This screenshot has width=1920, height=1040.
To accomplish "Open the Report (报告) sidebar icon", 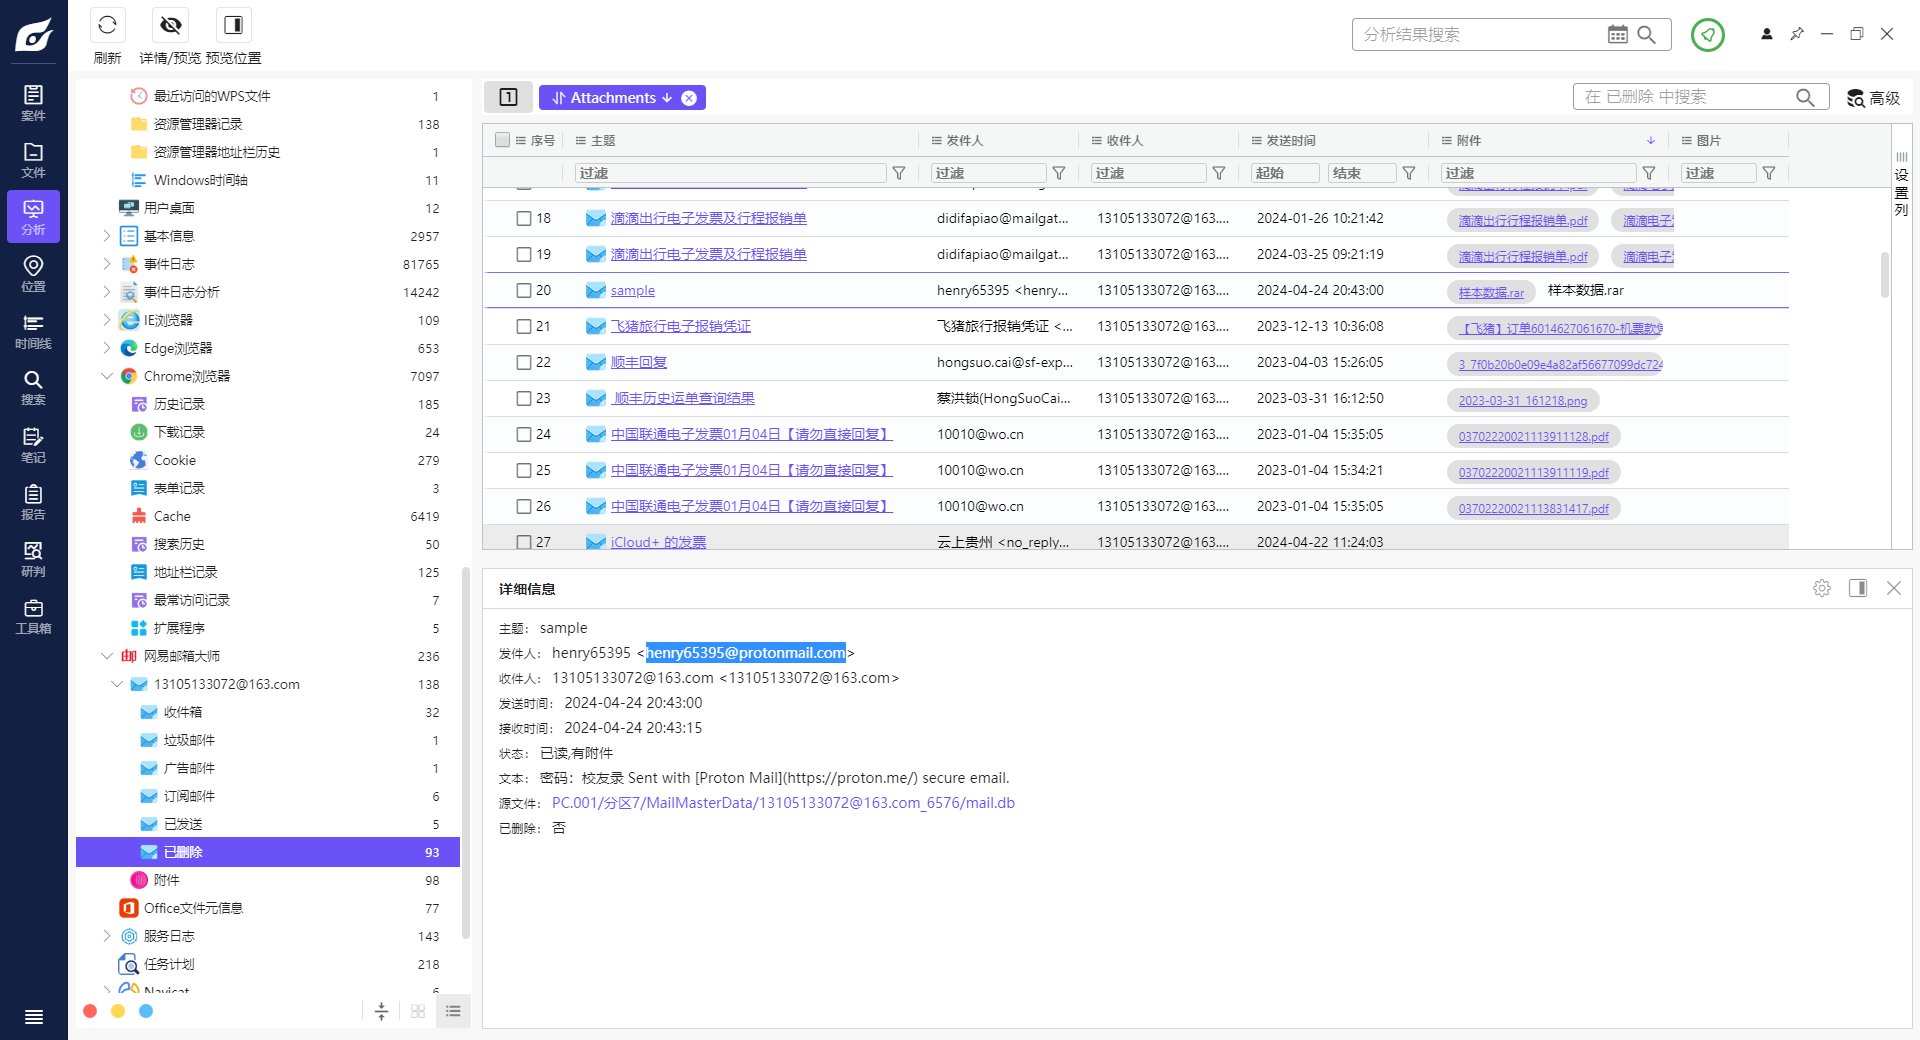I will point(33,502).
